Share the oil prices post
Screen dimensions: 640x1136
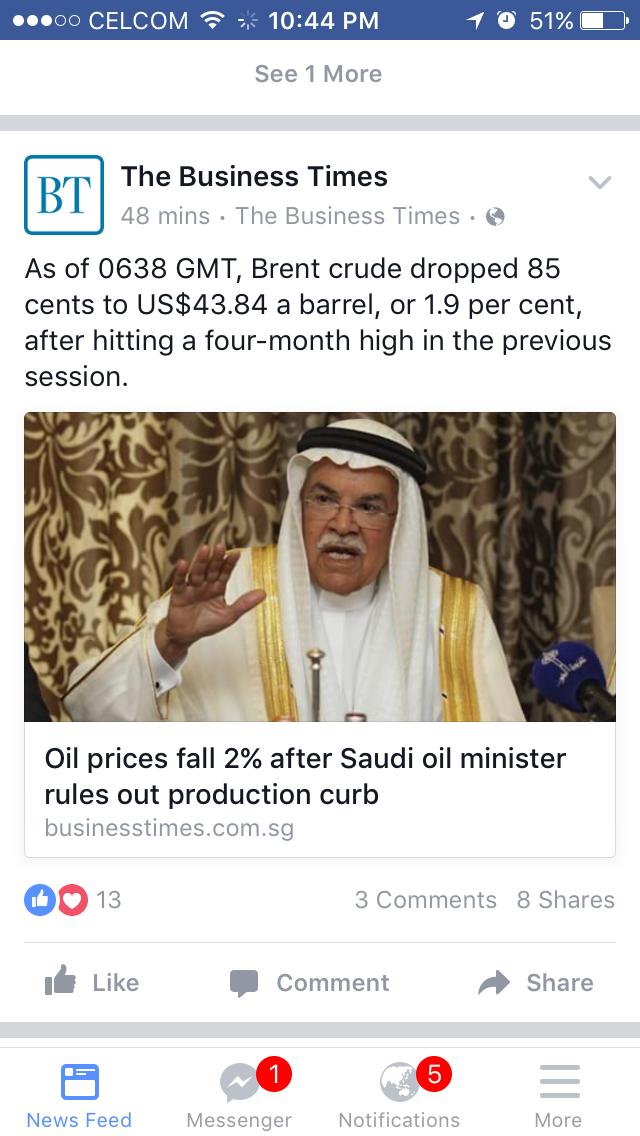[536, 983]
